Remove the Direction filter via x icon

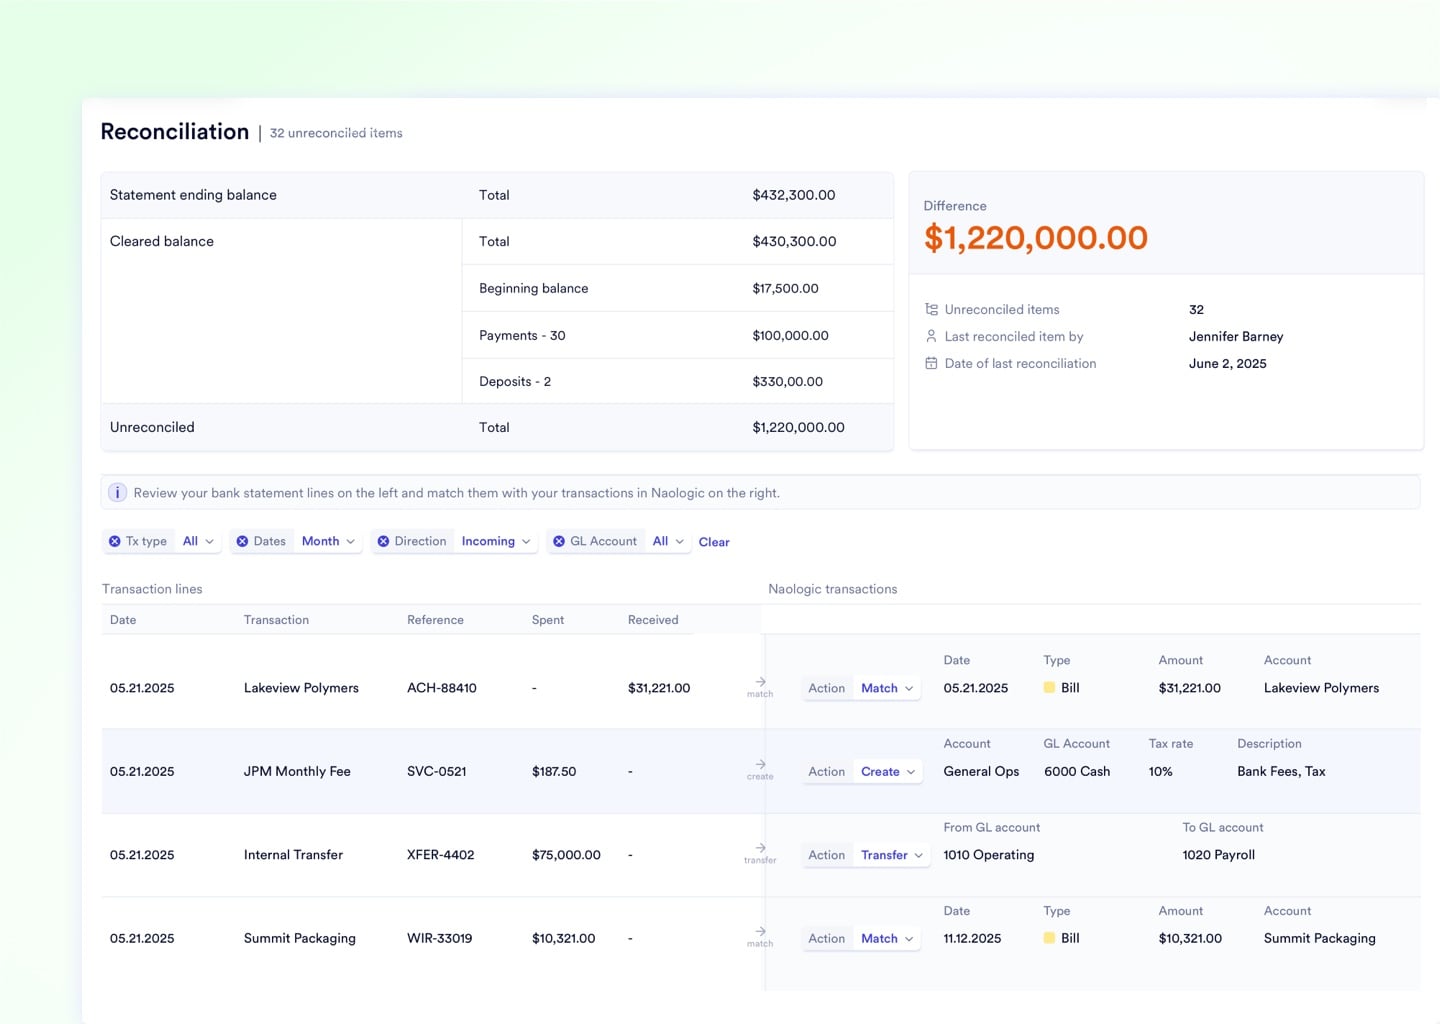[x=383, y=541]
